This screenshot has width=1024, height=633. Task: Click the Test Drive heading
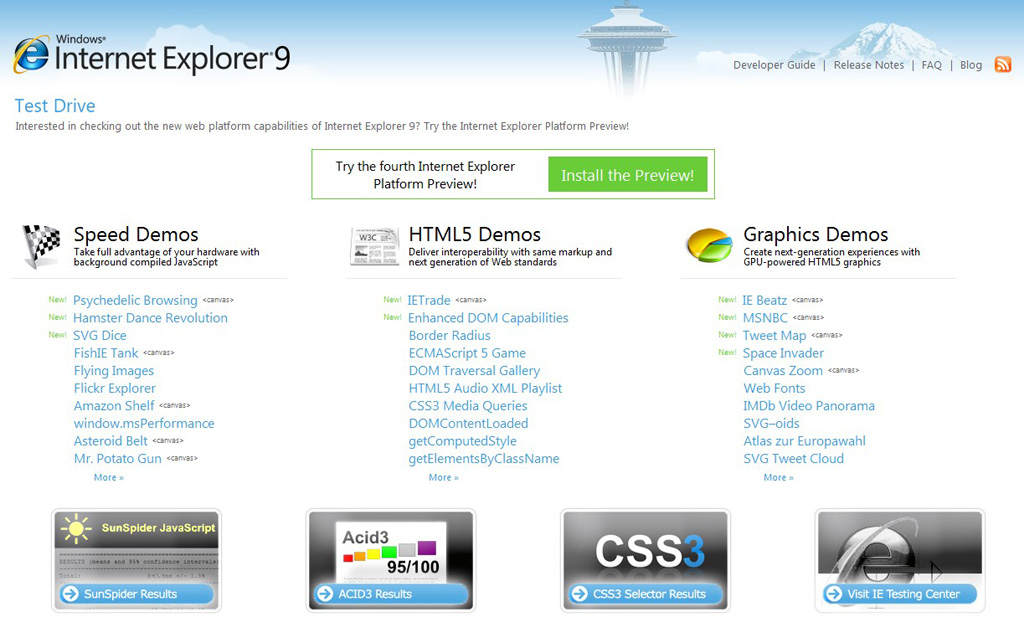(x=55, y=106)
